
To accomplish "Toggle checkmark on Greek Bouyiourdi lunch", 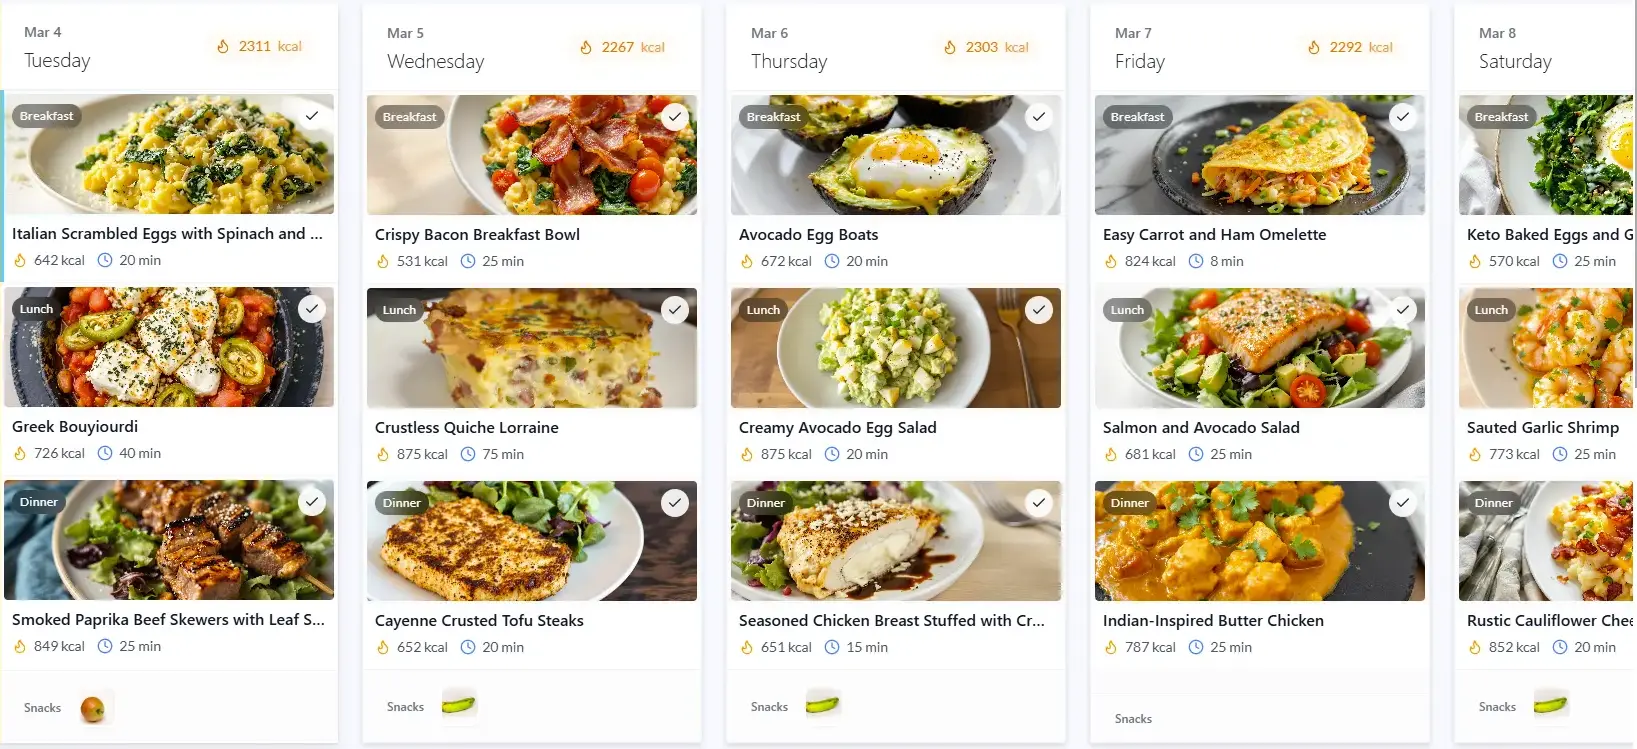I will click(312, 309).
